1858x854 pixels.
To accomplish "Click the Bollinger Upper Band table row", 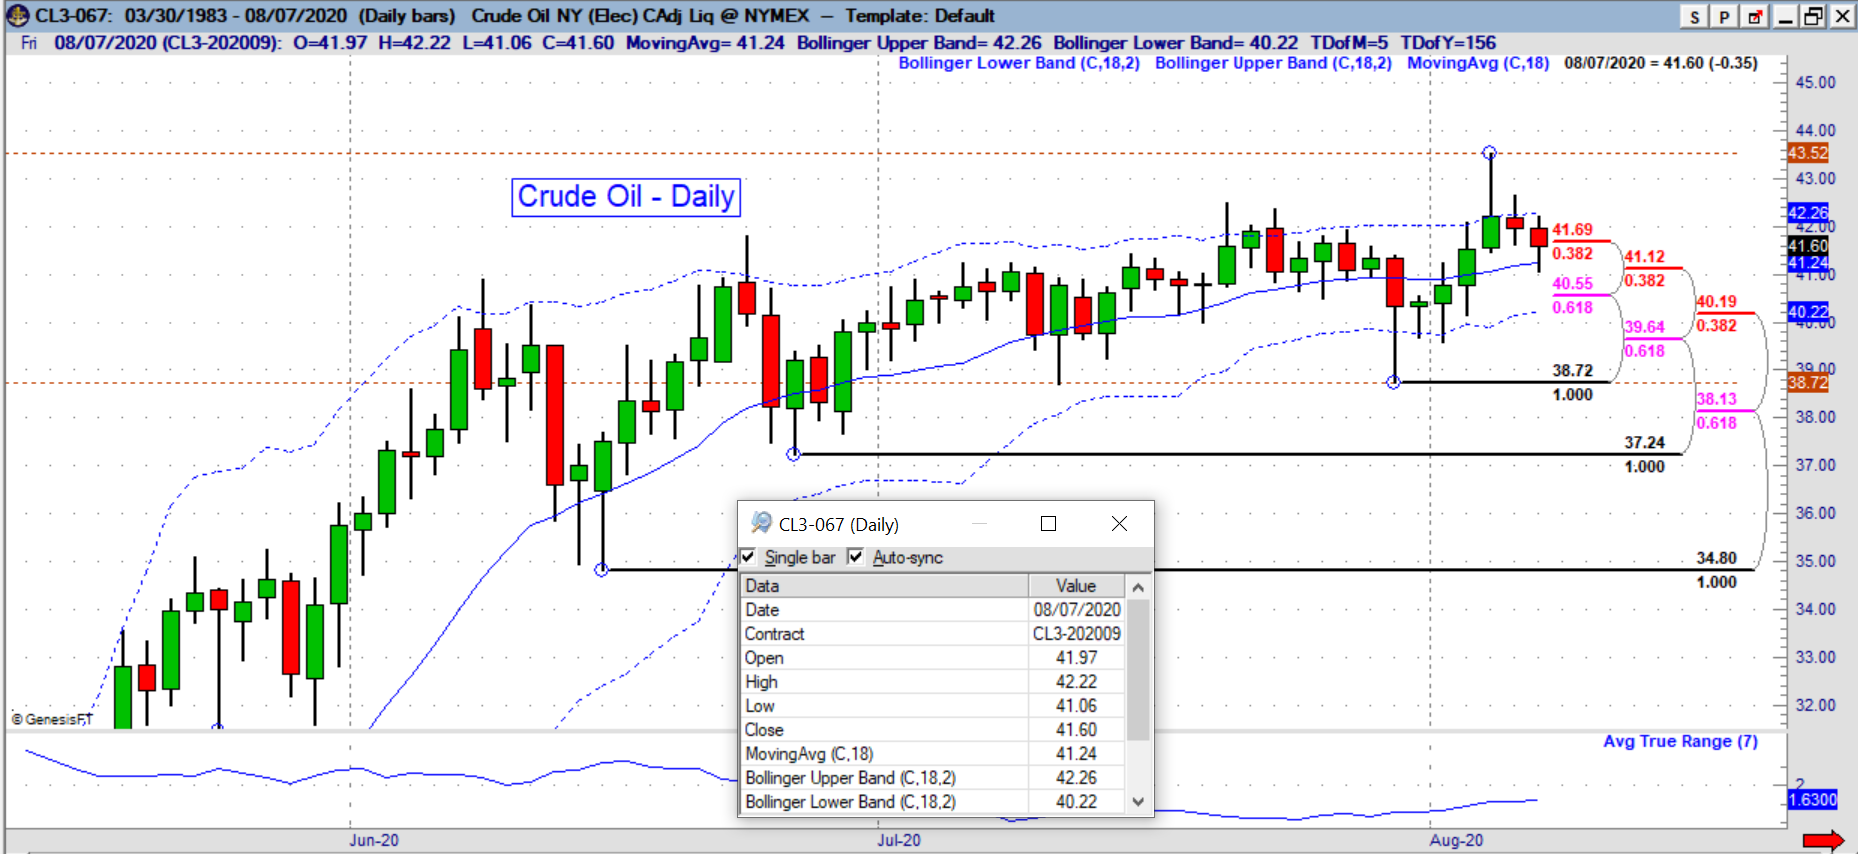I will coord(933,778).
